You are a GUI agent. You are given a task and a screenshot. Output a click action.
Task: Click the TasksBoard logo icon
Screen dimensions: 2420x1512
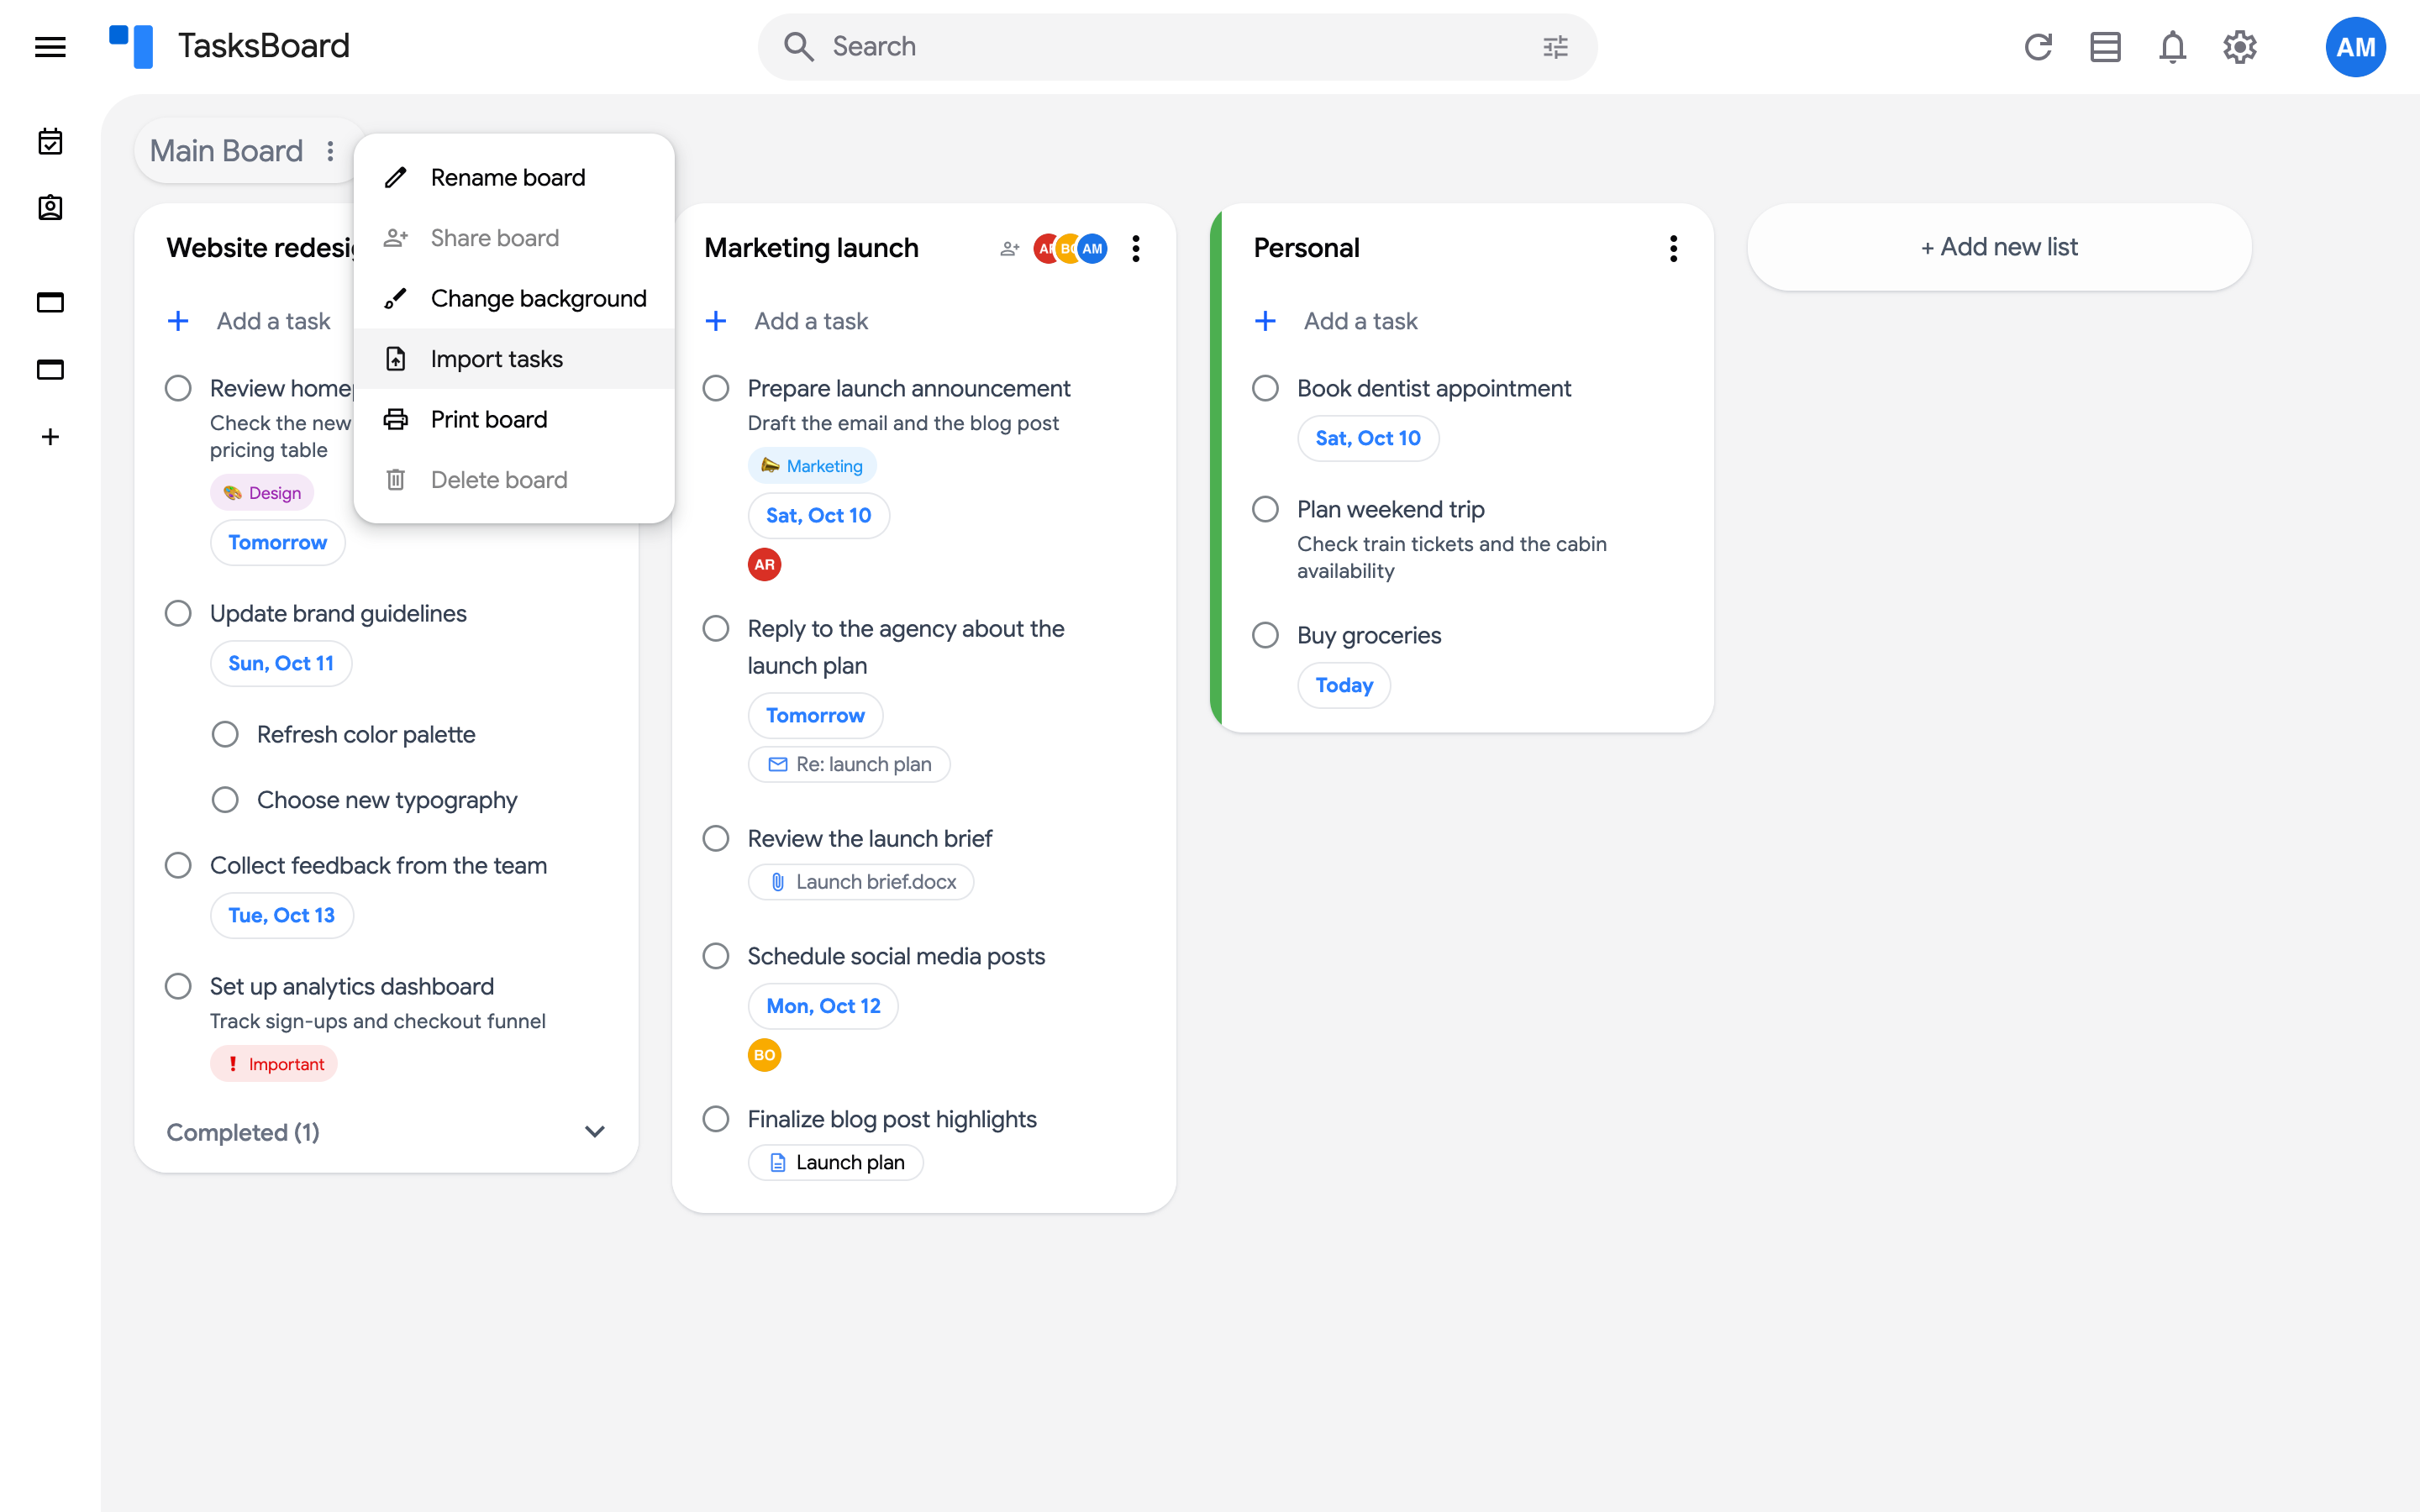coord(131,46)
